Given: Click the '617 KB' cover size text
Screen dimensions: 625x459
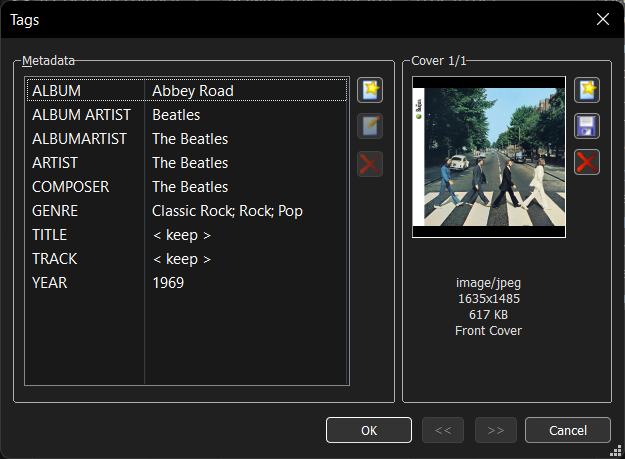Looking at the screenshot, I should 488,314.
